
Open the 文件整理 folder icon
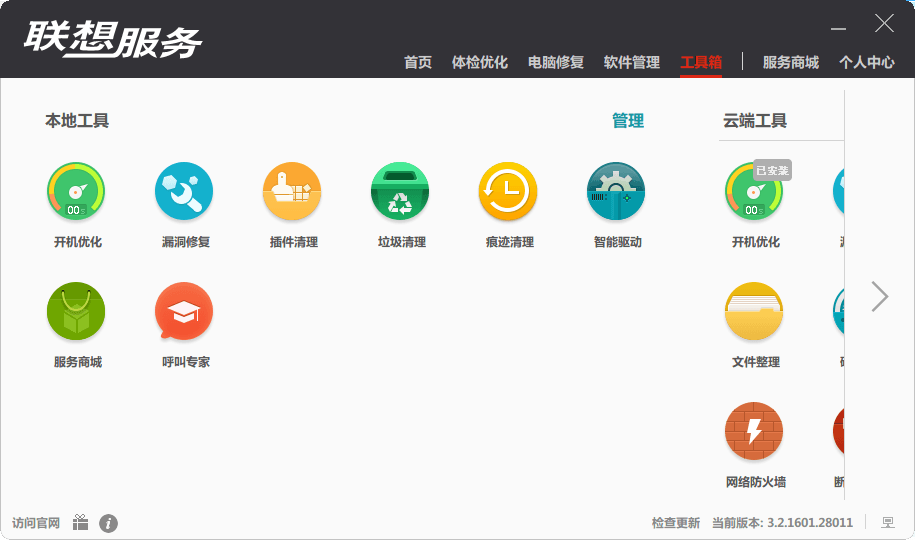754,311
